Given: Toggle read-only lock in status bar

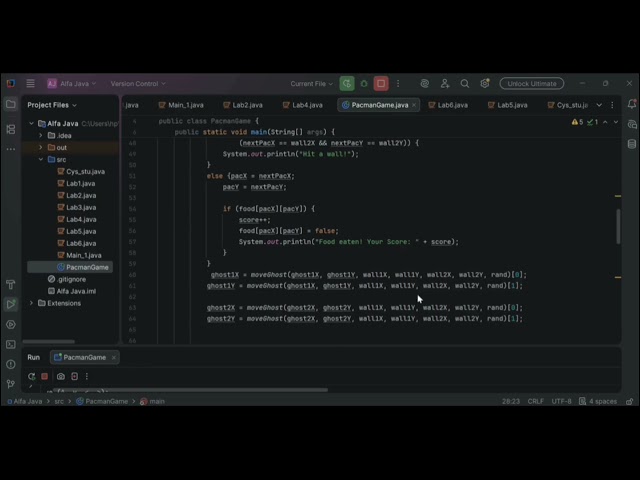Looking at the screenshot, I should click(x=630, y=402).
